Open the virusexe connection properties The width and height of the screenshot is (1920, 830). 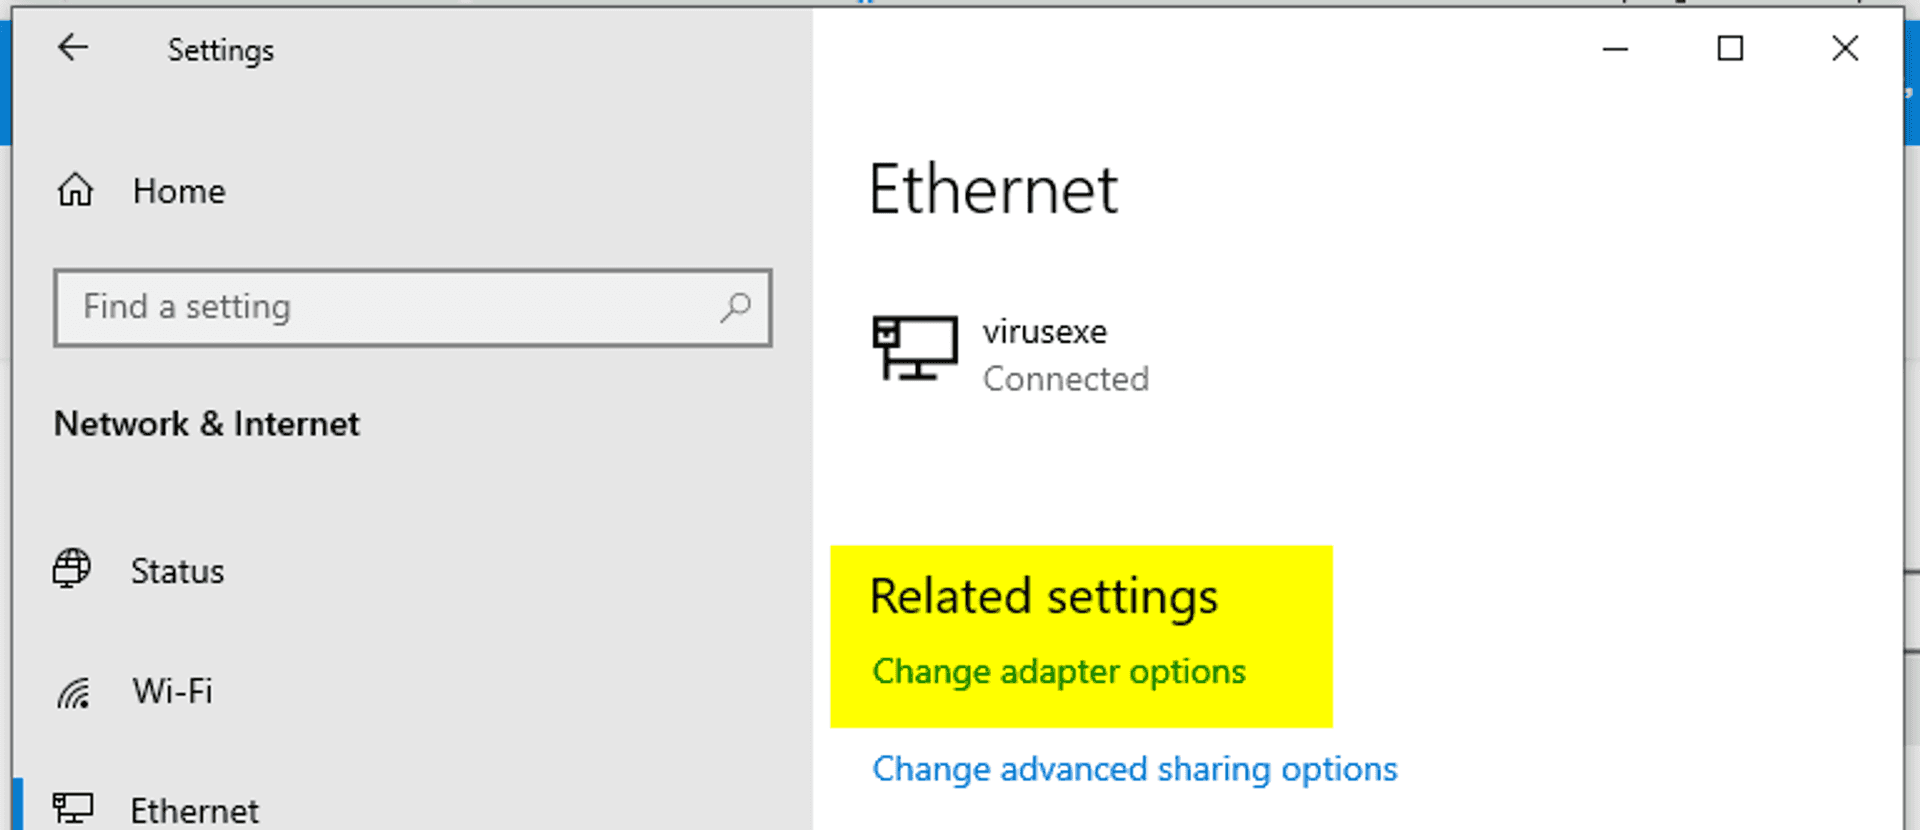click(1044, 332)
